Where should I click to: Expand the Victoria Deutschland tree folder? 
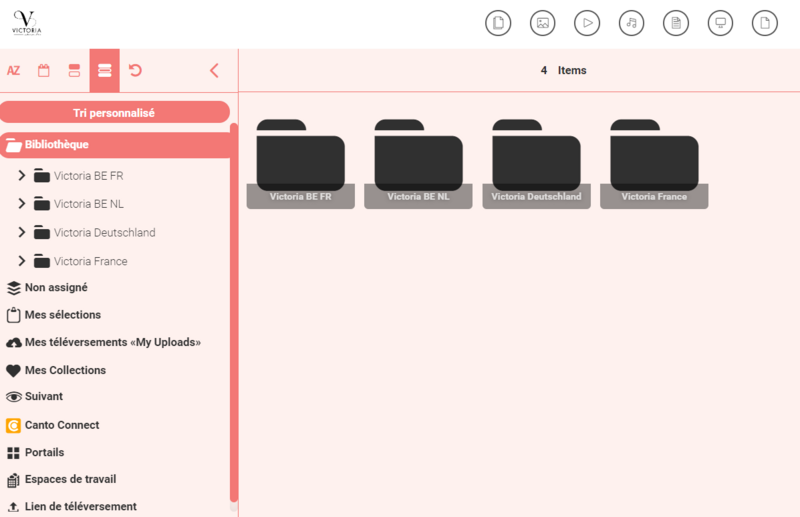pos(22,233)
